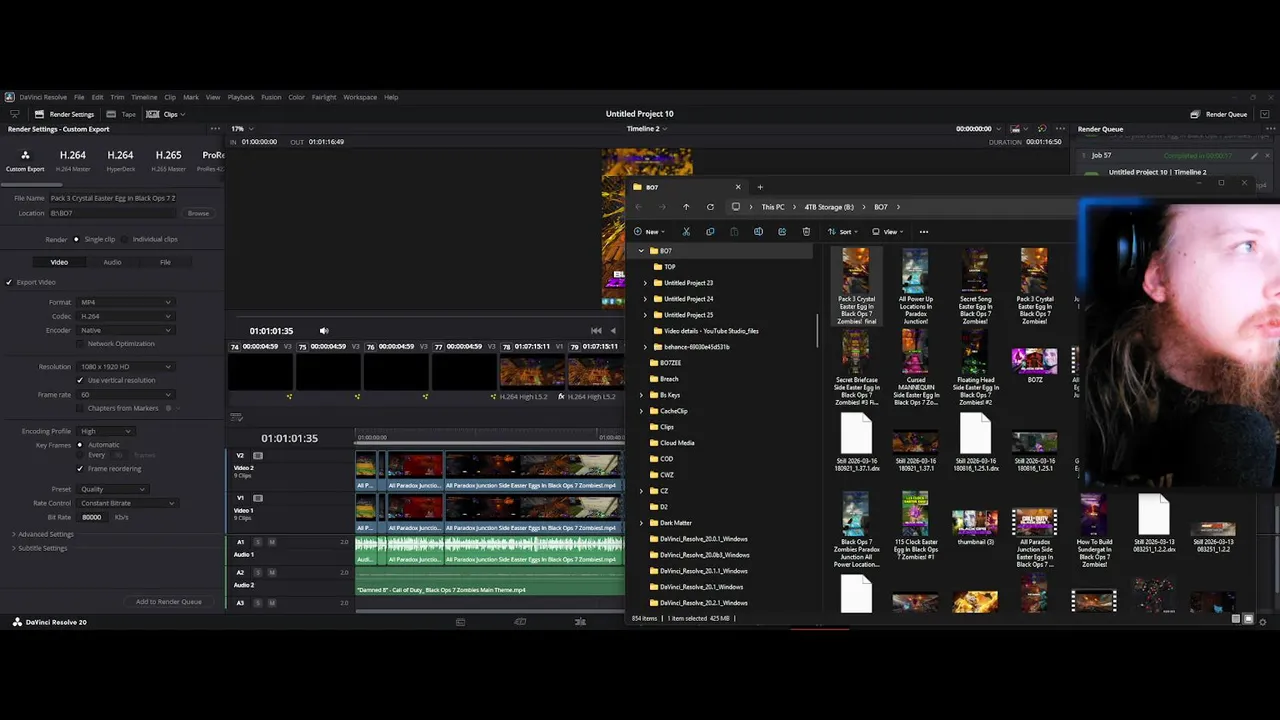Click New button in File Explorer

coord(649,232)
